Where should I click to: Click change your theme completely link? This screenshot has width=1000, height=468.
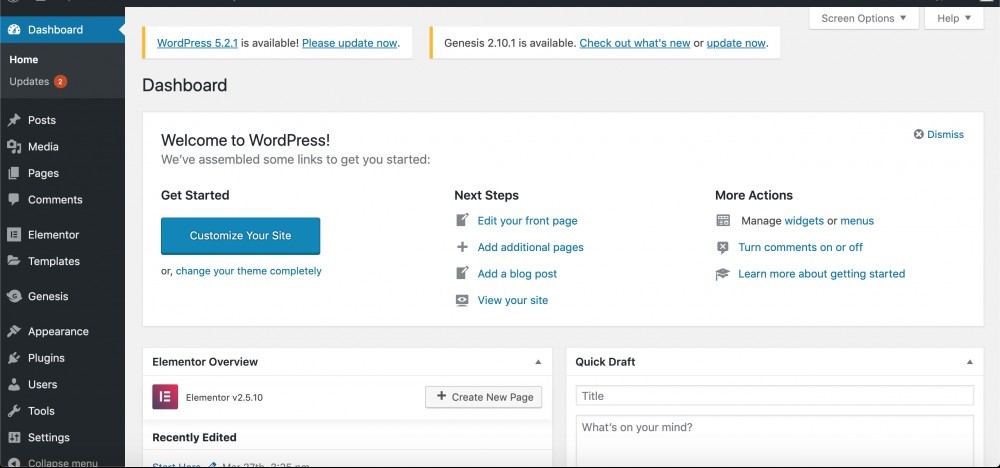249,271
